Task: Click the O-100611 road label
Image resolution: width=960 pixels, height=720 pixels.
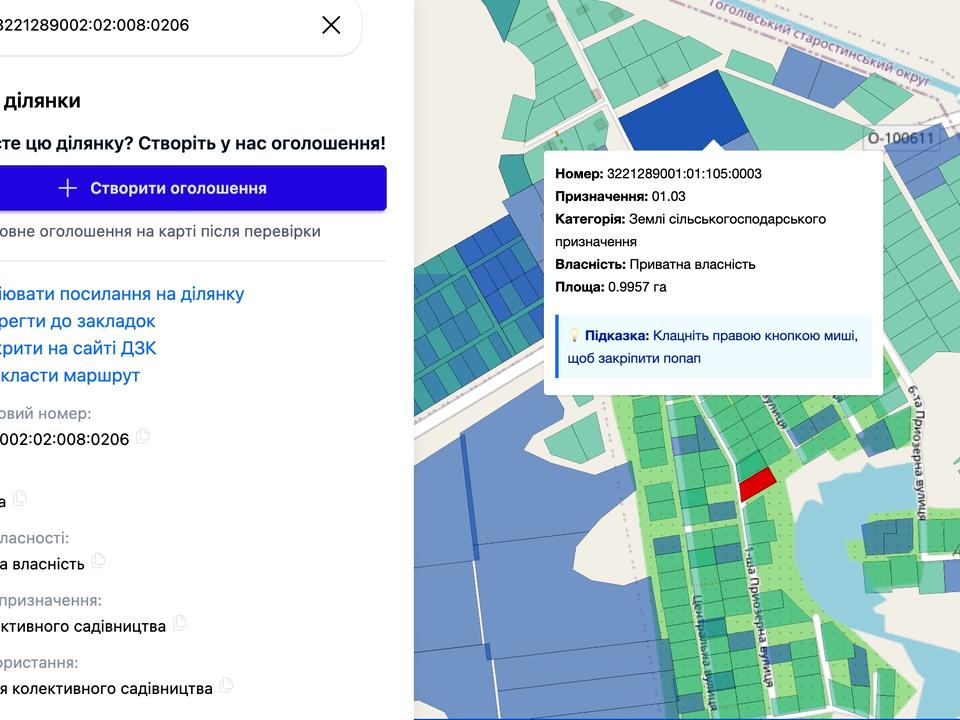Action: pos(900,139)
